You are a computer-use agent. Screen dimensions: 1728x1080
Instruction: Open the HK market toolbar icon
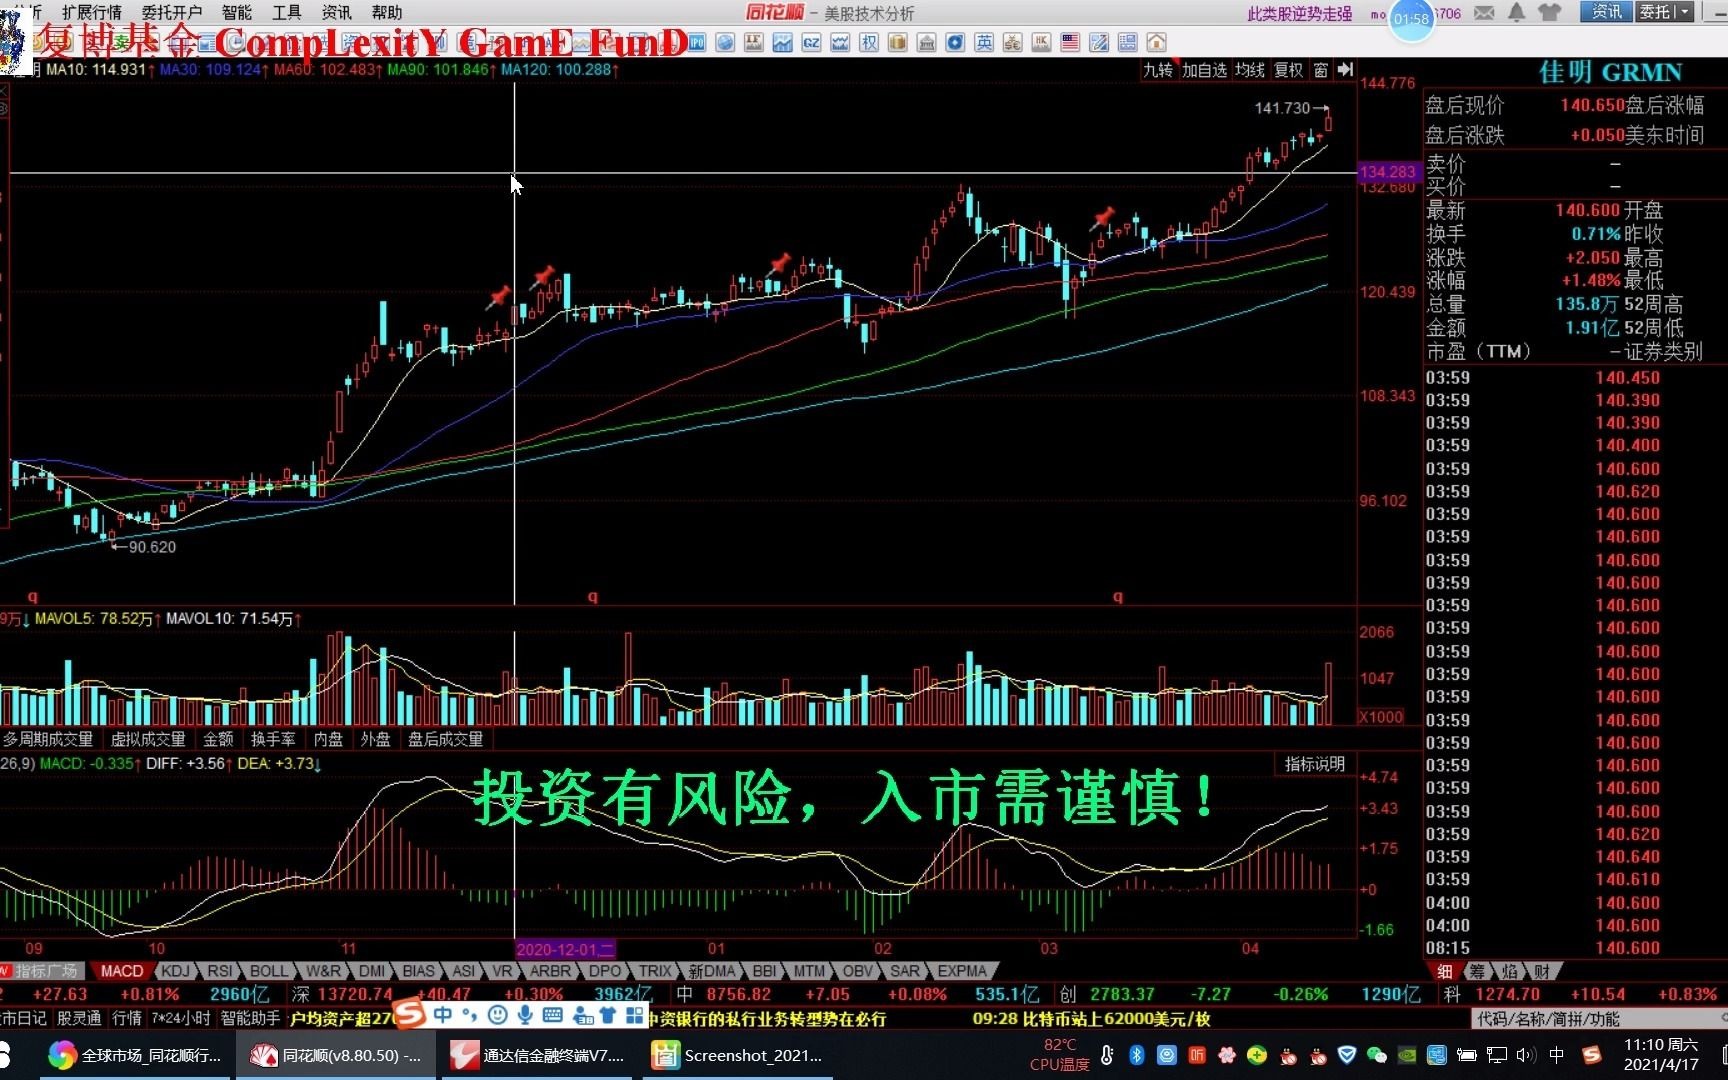point(1042,42)
